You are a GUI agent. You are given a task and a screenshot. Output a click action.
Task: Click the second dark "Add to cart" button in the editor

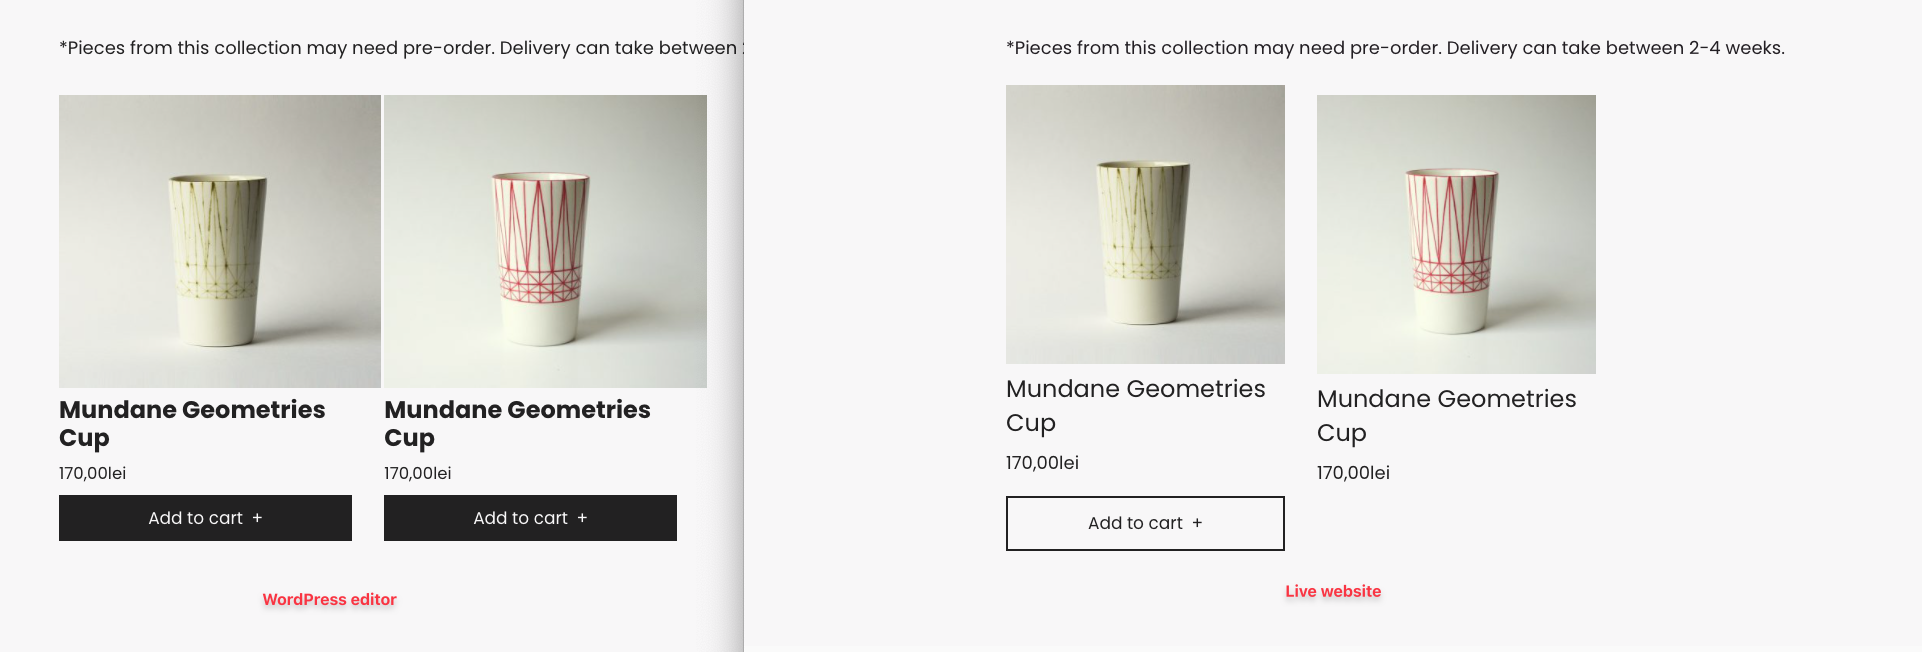click(530, 517)
